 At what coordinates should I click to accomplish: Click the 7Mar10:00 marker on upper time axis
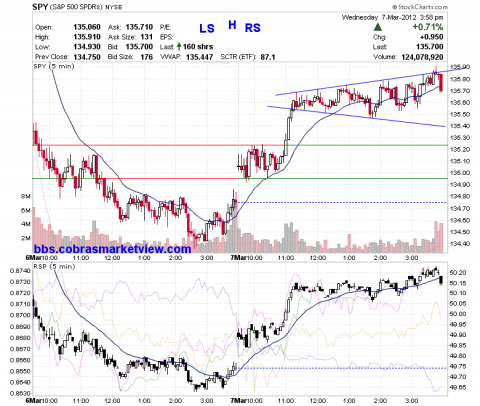tap(246, 258)
